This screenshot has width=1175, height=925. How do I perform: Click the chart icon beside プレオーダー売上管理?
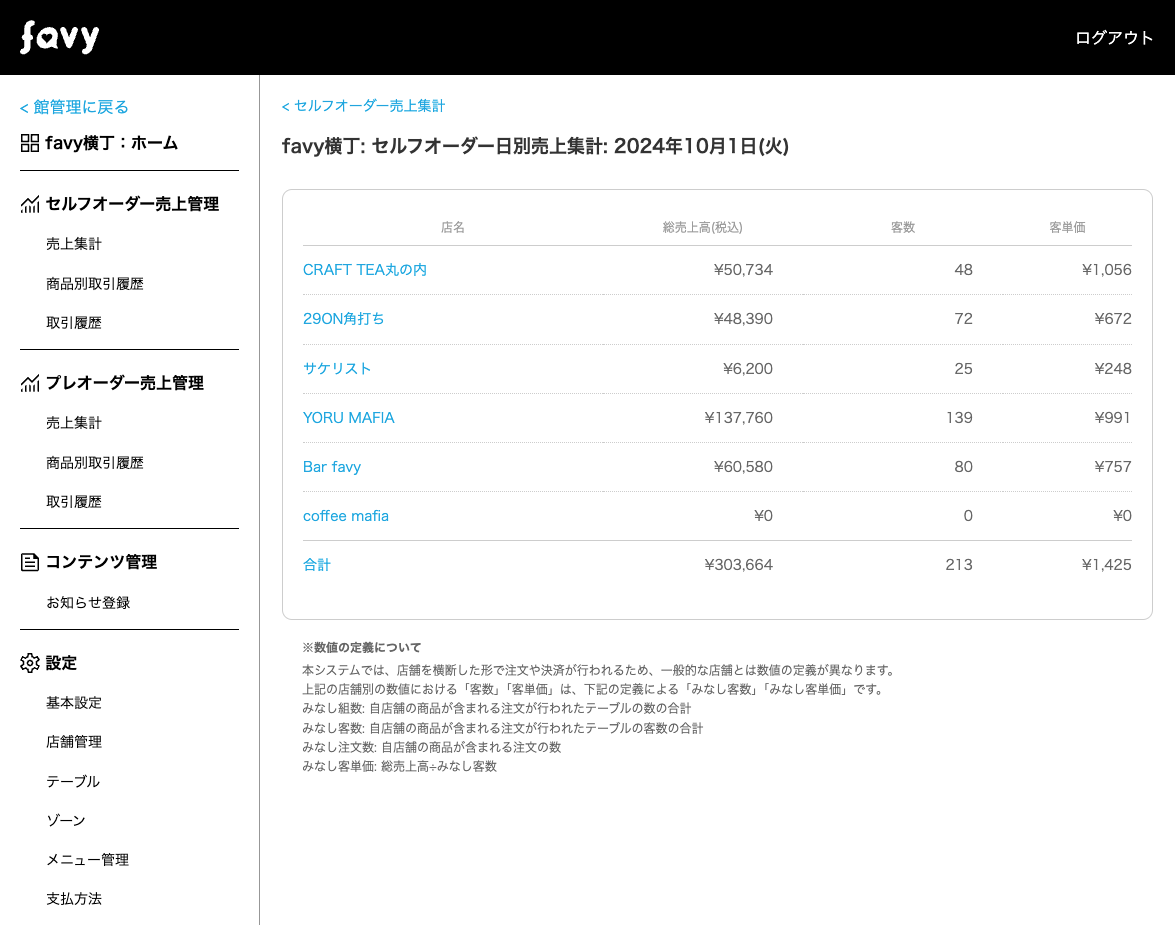30,383
